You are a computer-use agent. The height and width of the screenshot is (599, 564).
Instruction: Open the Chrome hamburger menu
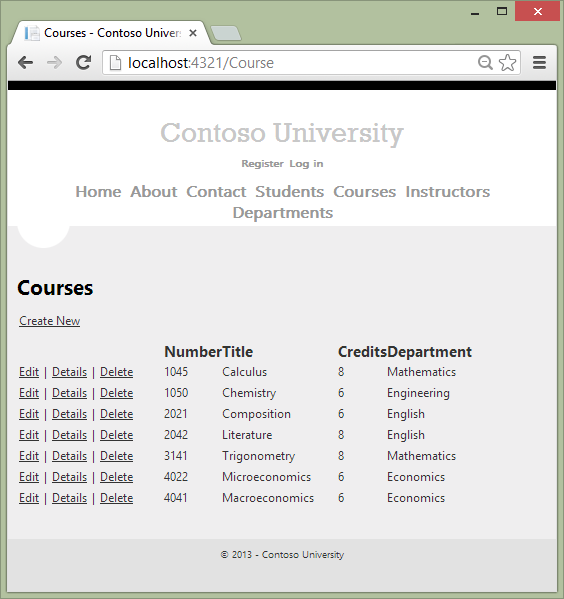tap(539, 63)
